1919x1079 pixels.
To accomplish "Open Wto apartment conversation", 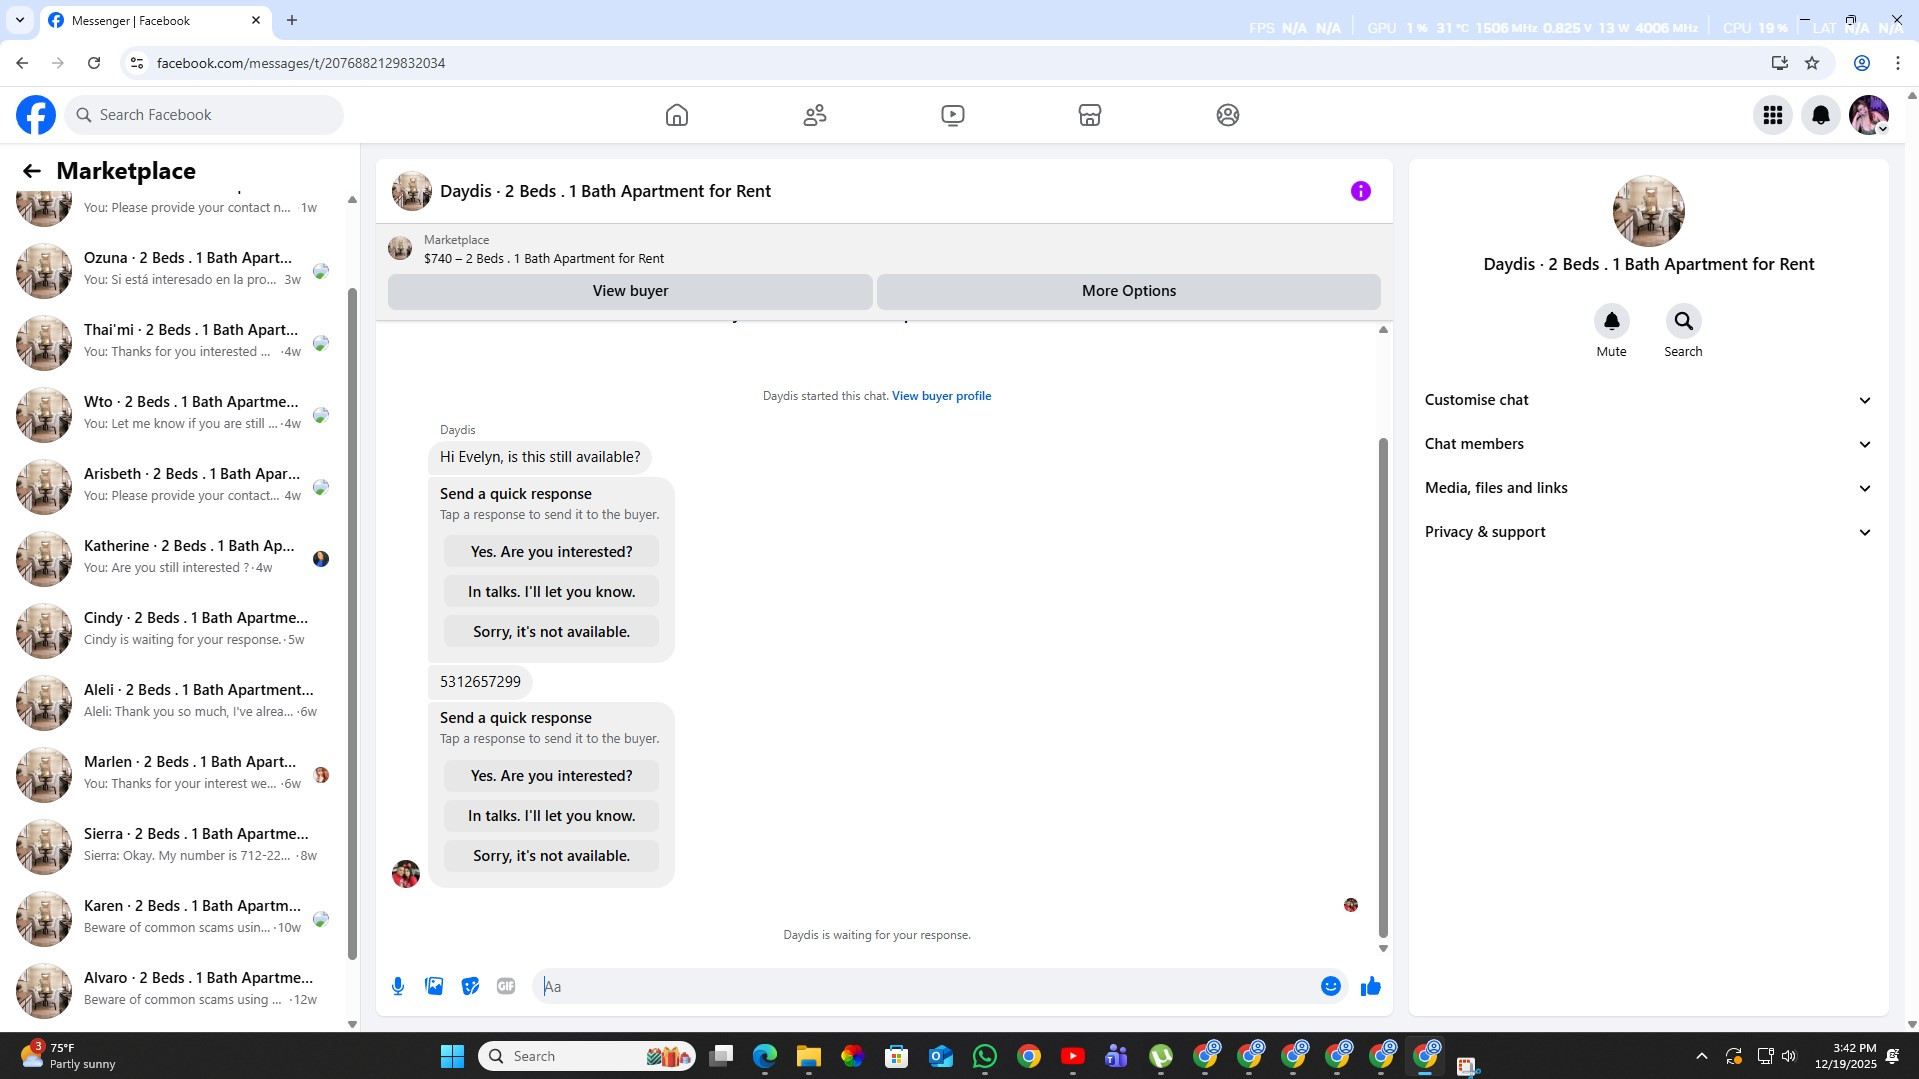I will [176, 415].
